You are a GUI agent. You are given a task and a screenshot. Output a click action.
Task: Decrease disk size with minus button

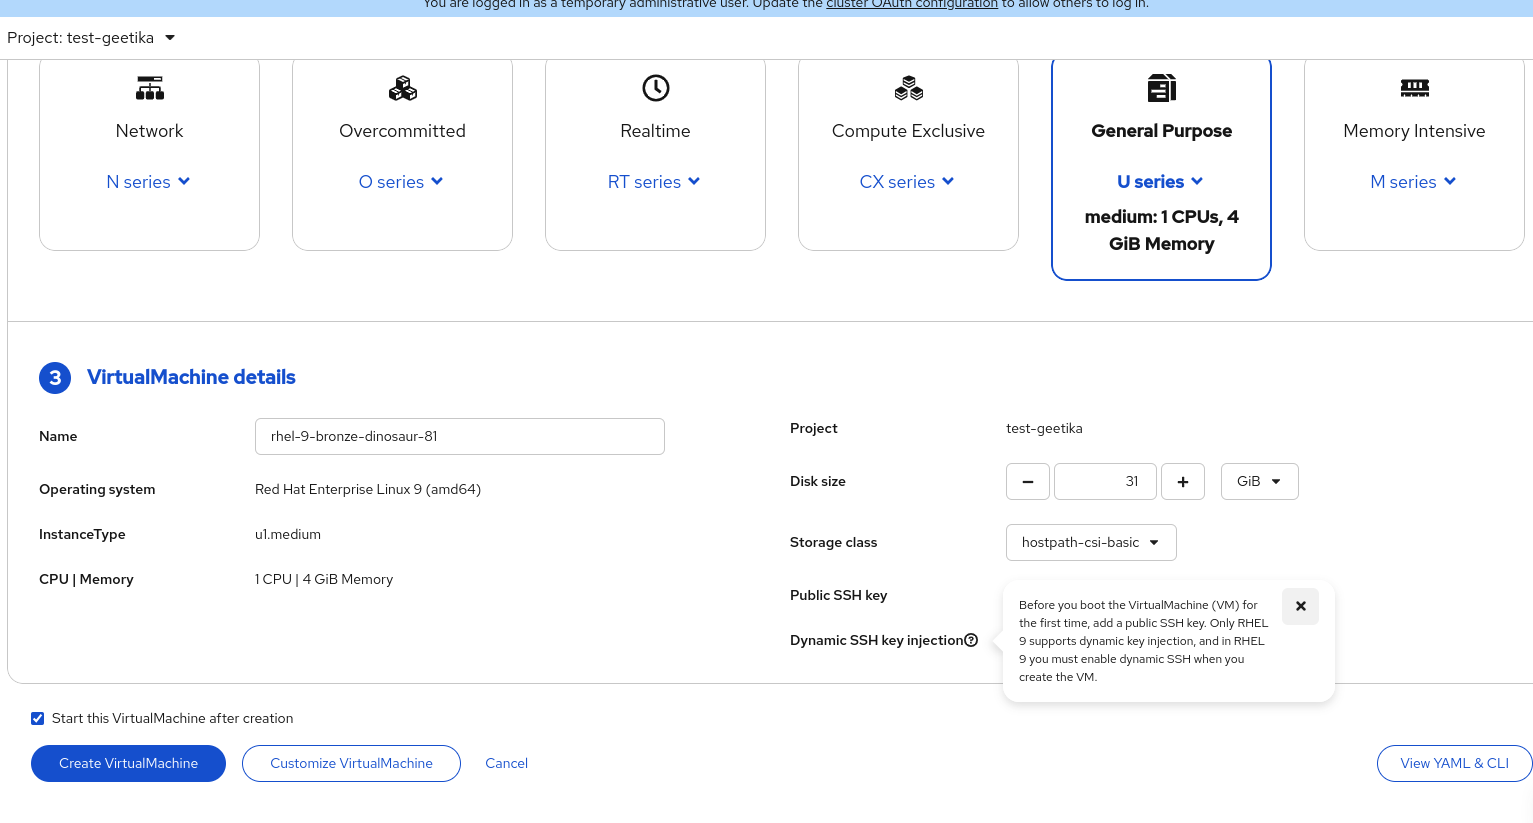tap(1027, 481)
